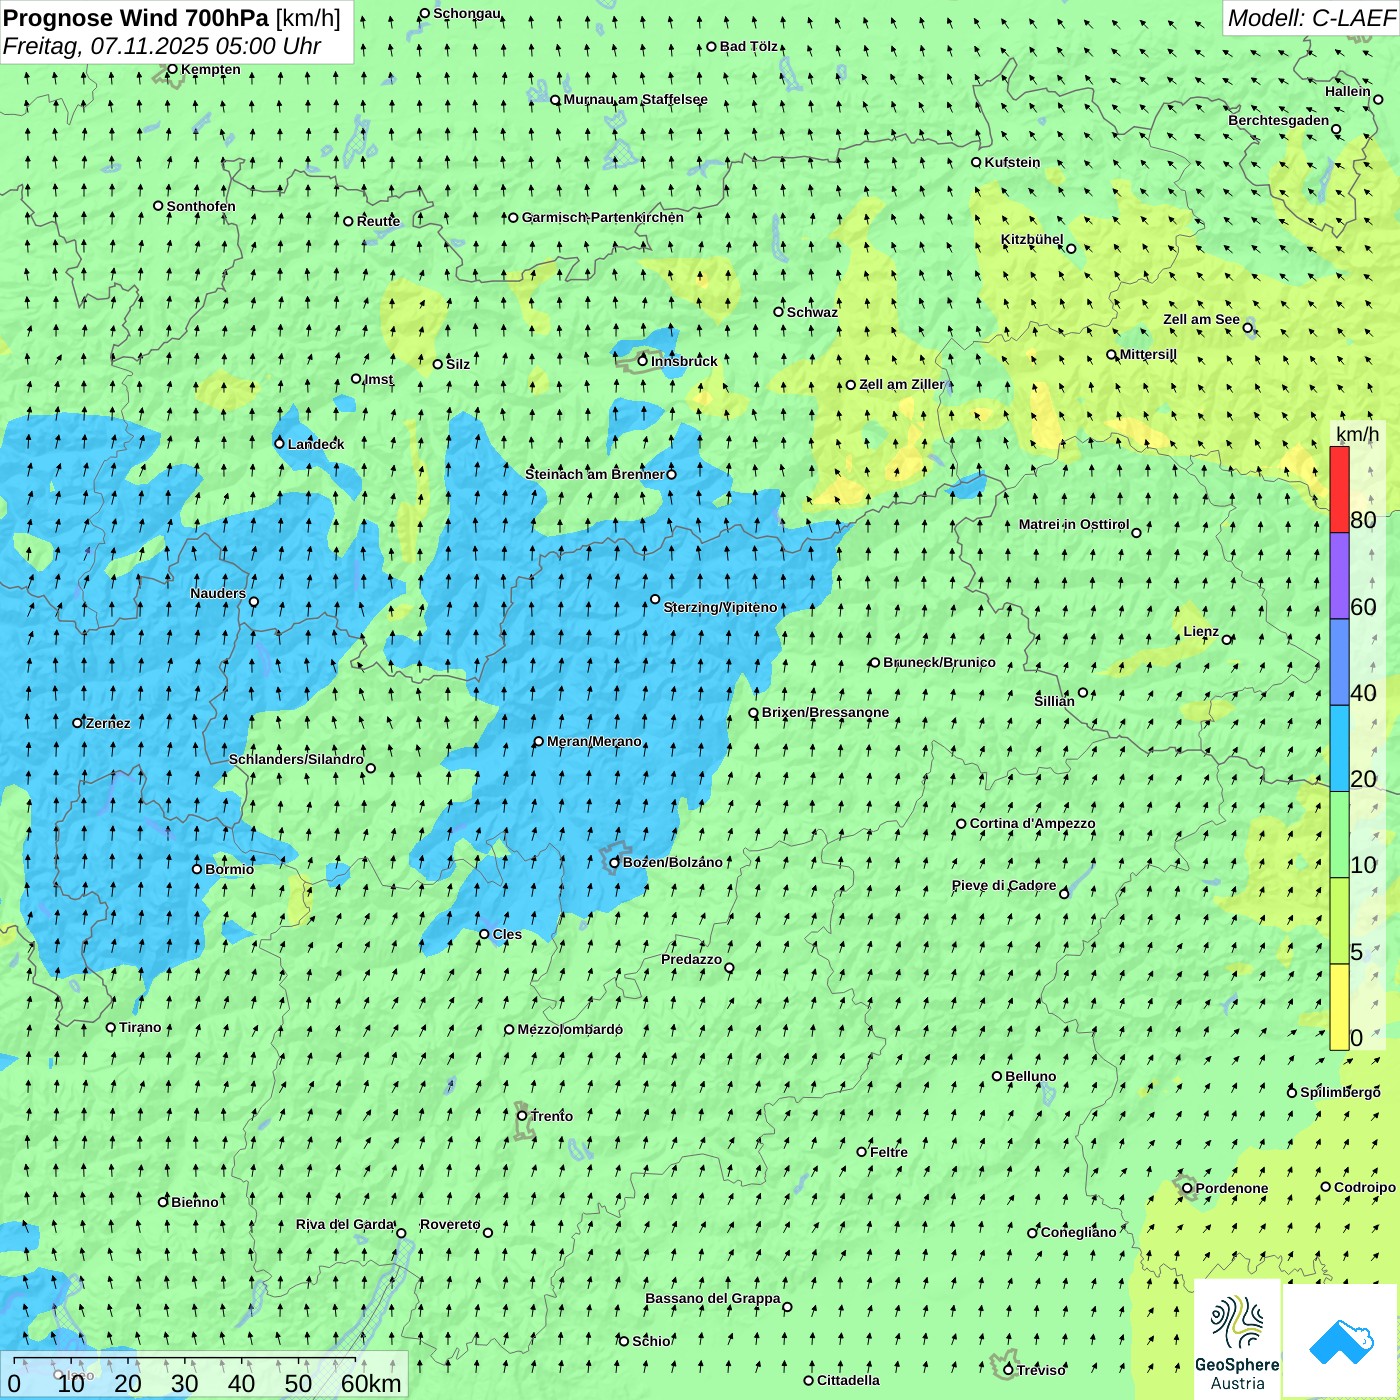This screenshot has height=1400, width=1400.
Task: Click the yellow 0 km/h legend color
Action: click(x=1339, y=1007)
